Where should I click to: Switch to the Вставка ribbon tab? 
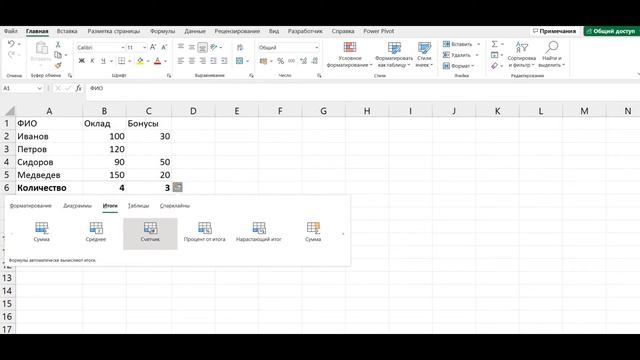click(67, 31)
